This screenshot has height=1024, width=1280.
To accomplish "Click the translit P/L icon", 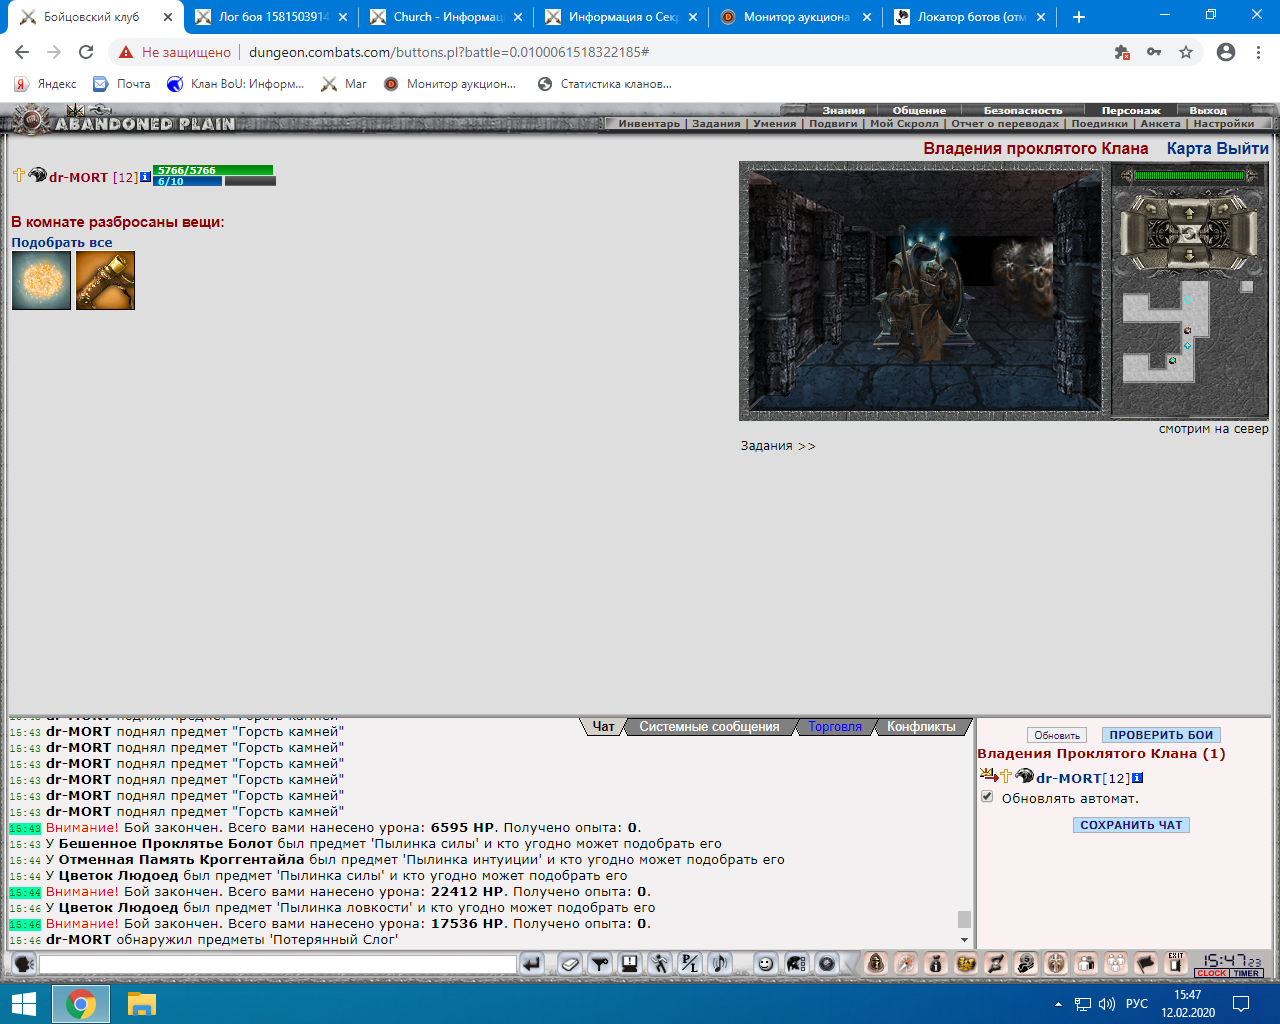I will (x=689, y=963).
